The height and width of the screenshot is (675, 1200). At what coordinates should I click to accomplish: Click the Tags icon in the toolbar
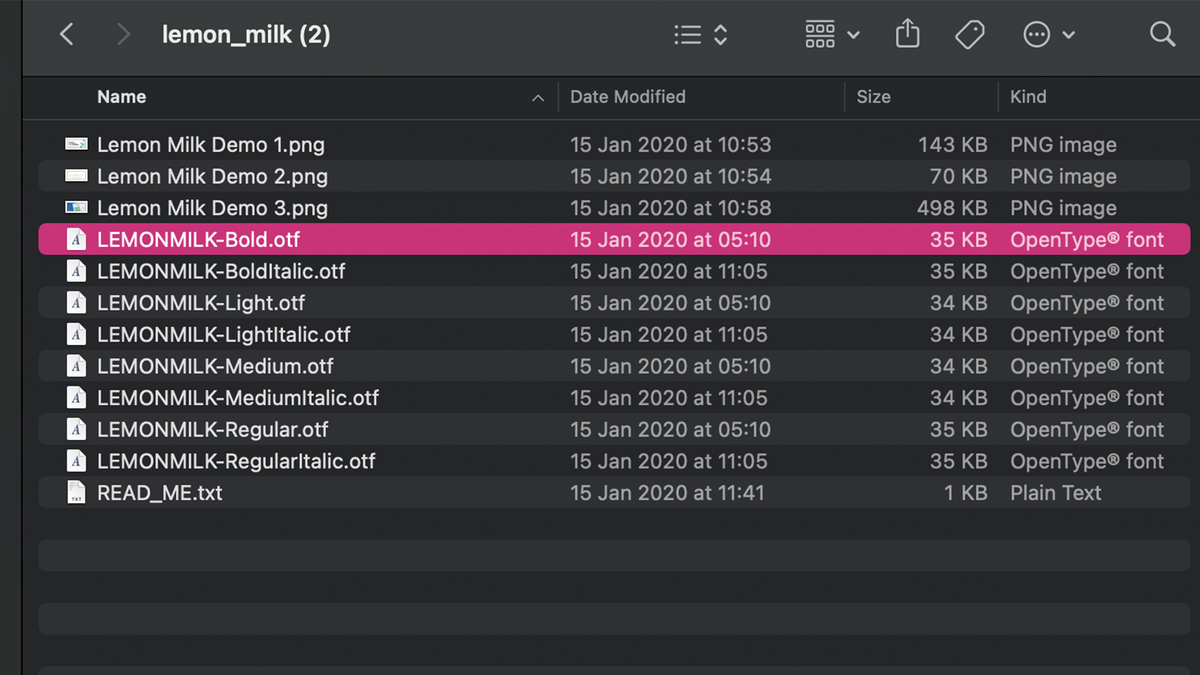969,34
